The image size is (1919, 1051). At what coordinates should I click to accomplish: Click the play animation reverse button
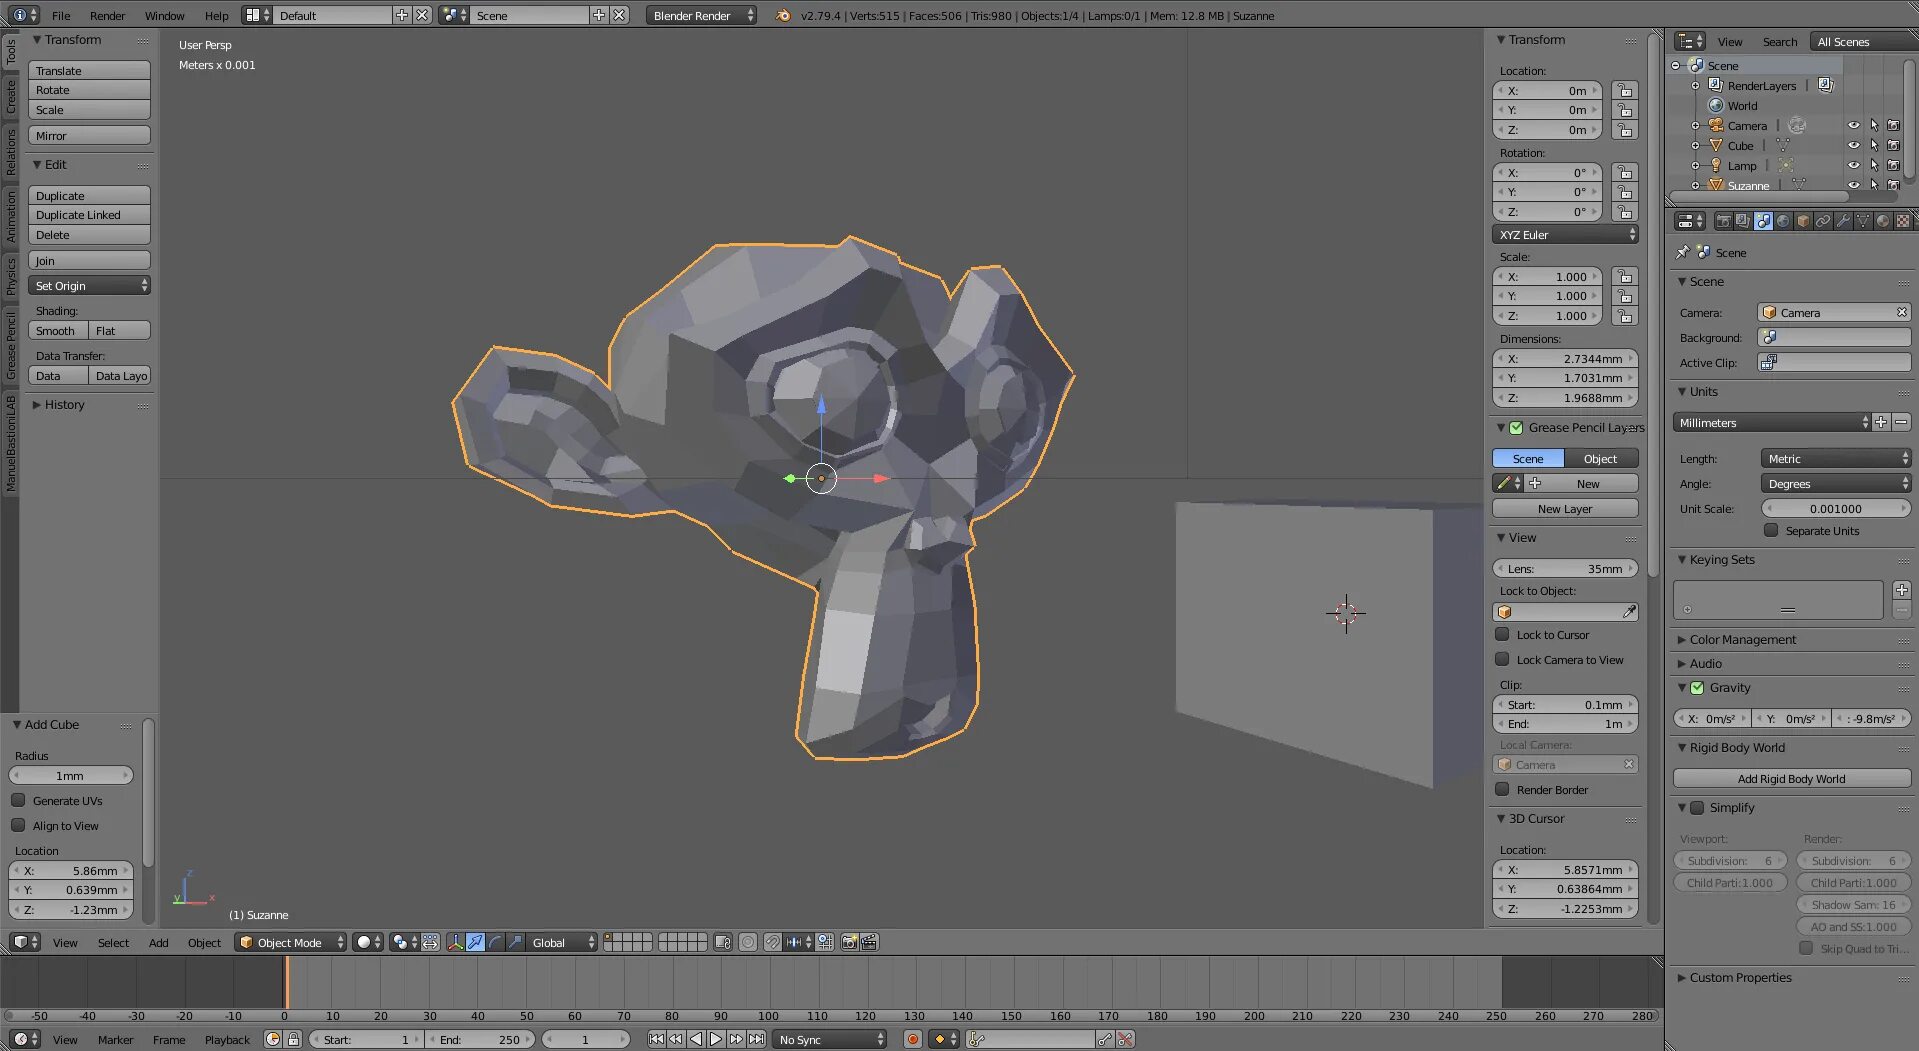tap(696, 1039)
